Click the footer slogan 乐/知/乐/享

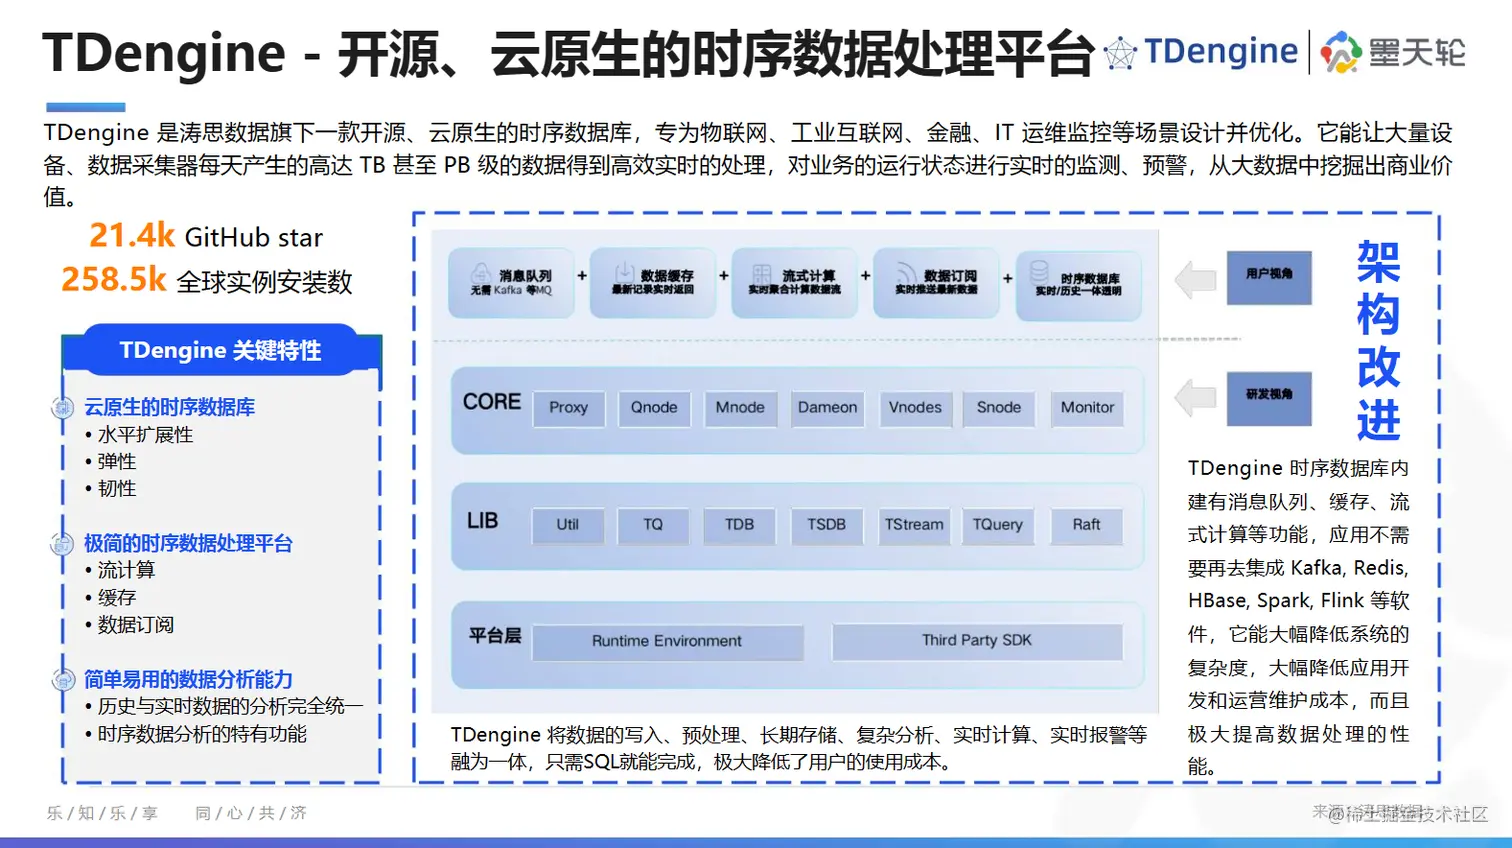tap(102, 813)
